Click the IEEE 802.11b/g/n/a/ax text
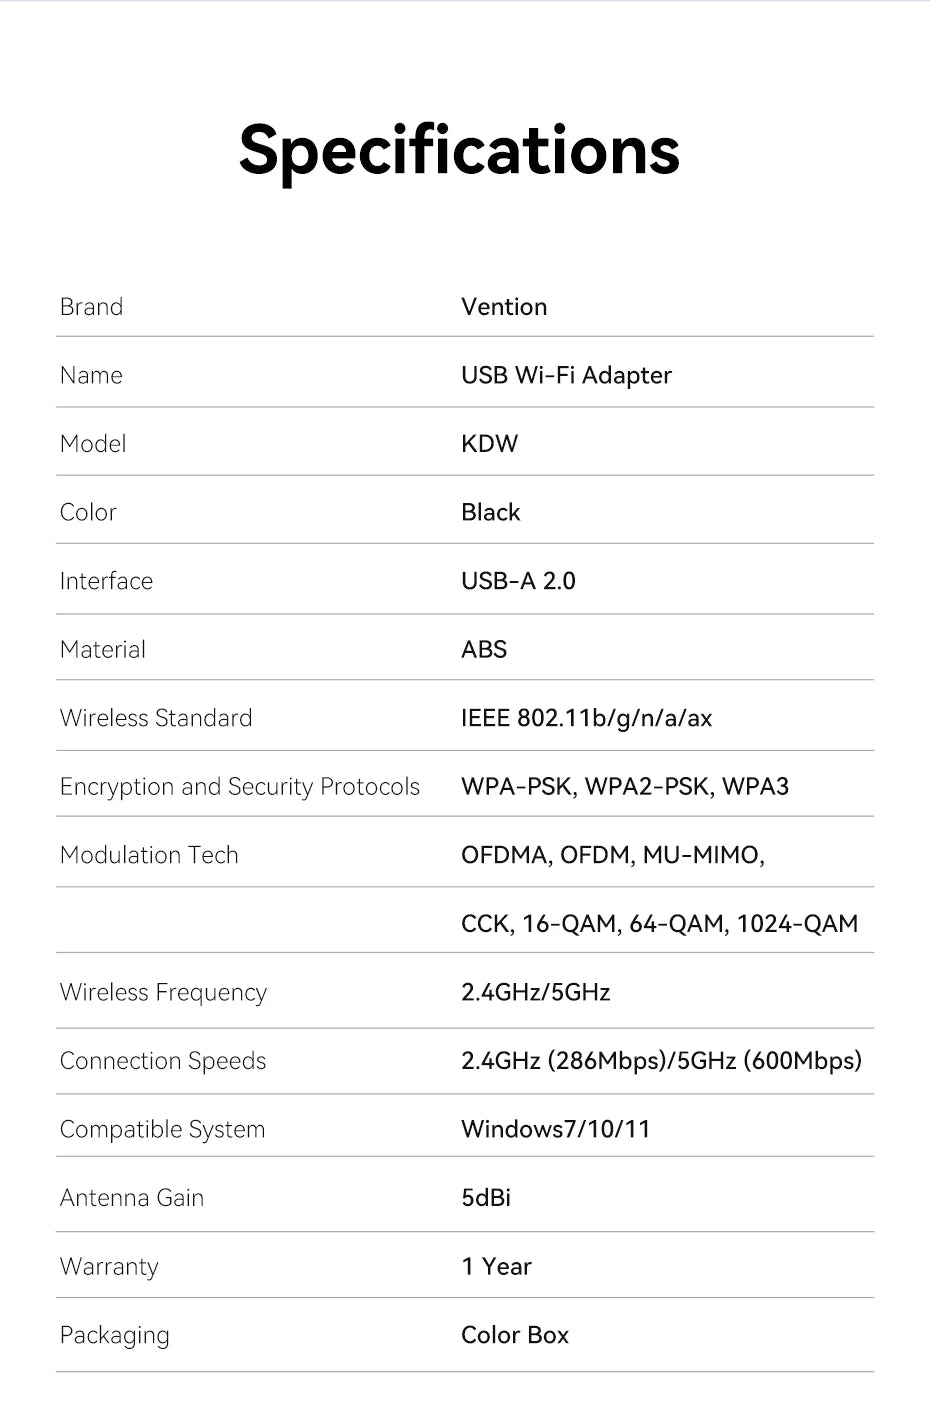 click(x=586, y=718)
